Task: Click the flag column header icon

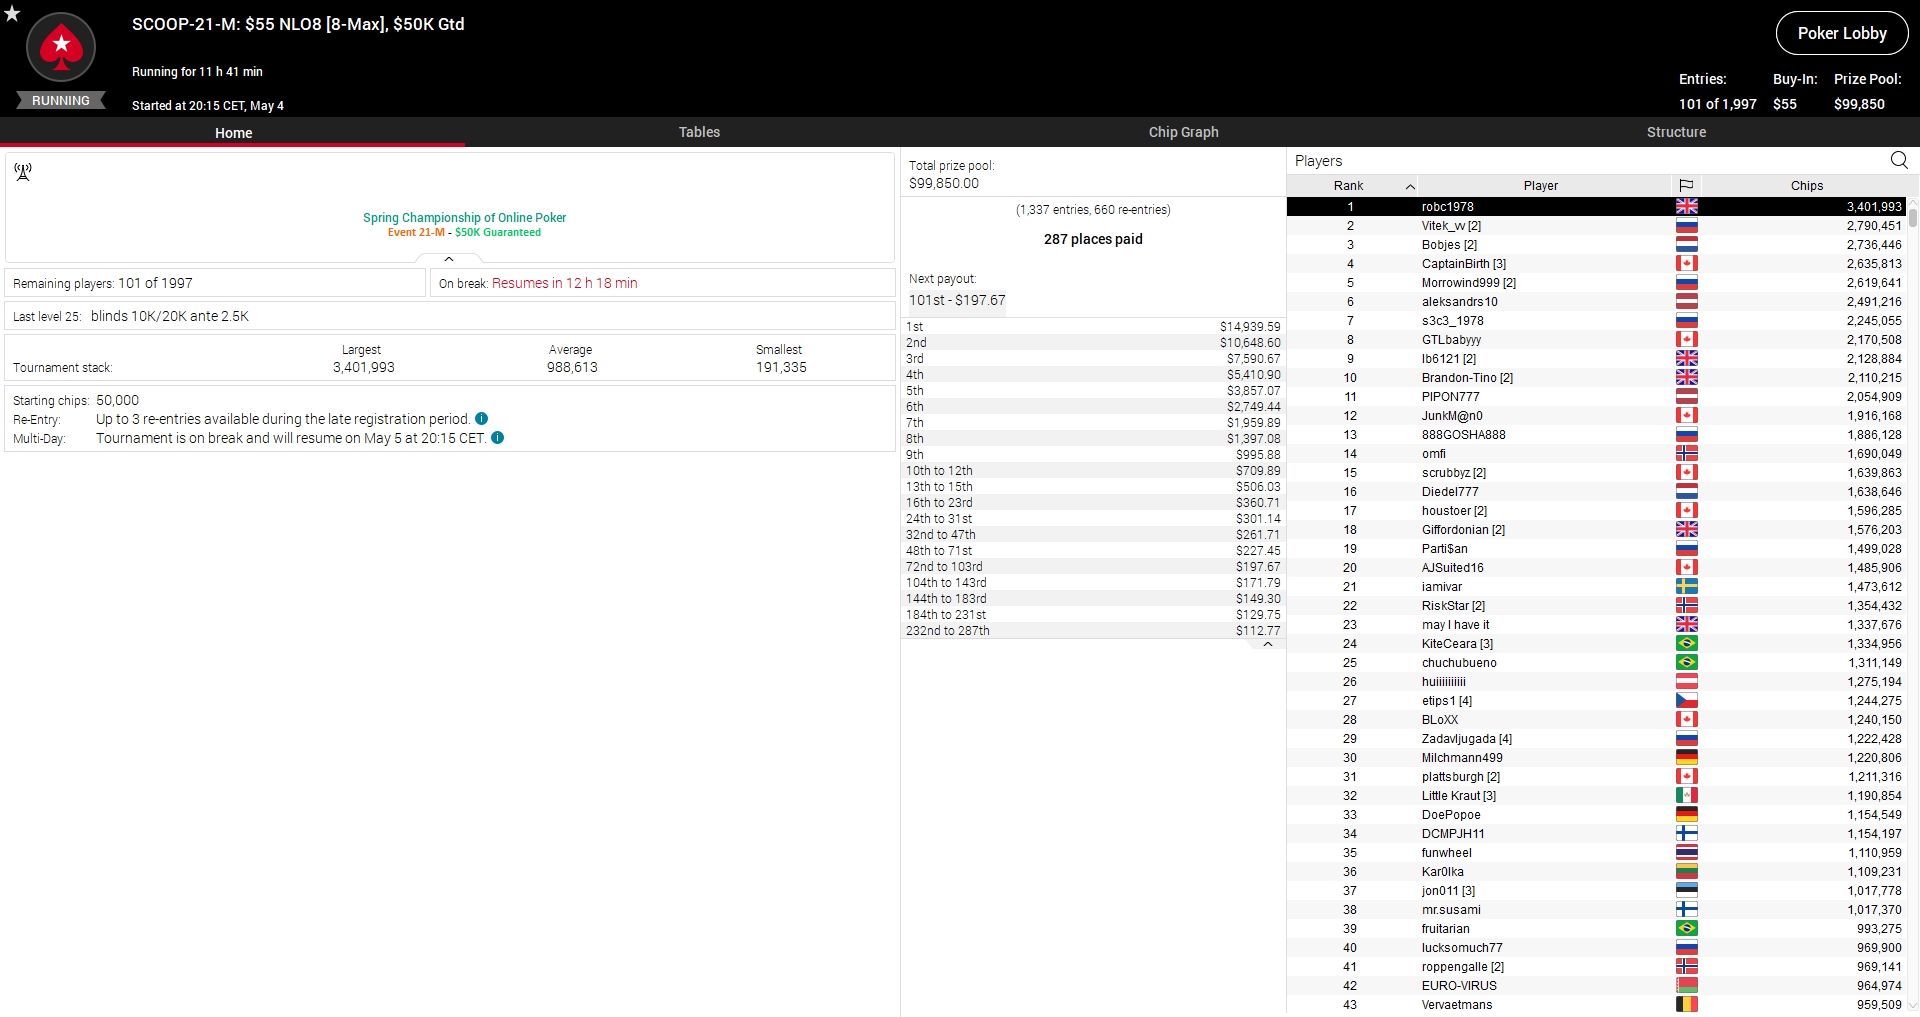Action: [x=1686, y=185]
